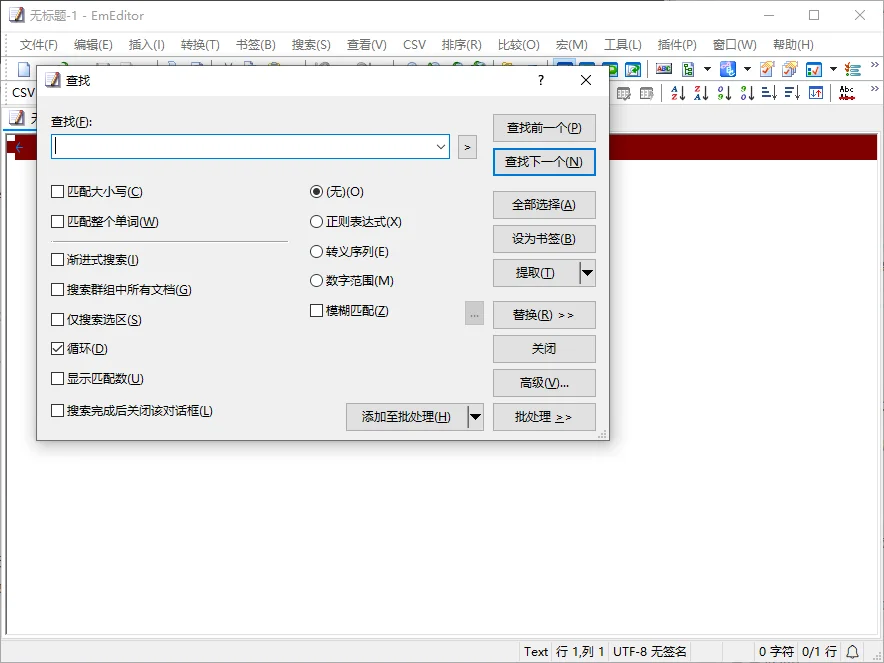Viewport: 884px width, 663px height.
Task: Sort A to Z ascending
Action: (678, 93)
